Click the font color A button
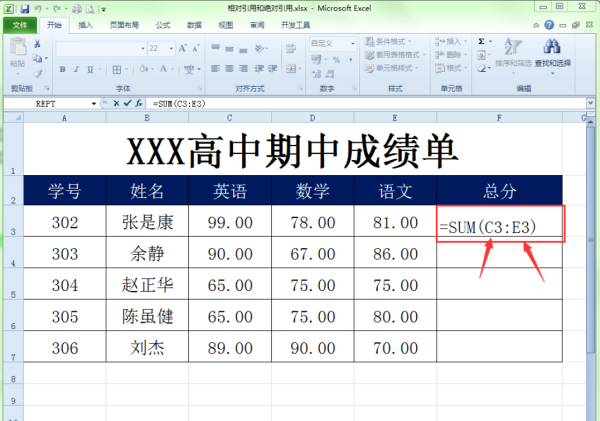Viewport: 600px width, 421px height. pyautogui.click(x=163, y=69)
